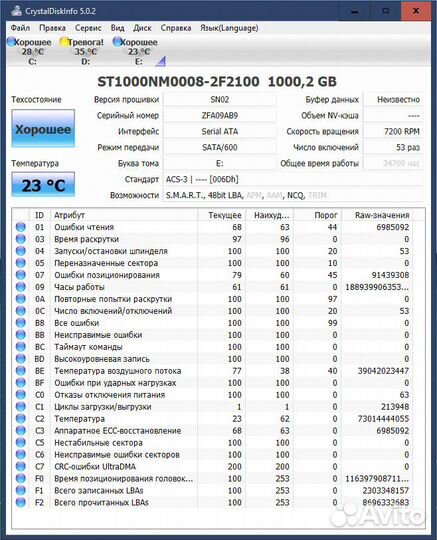
Task: Select the Неисправимые ошибки секторов row text
Action: pyautogui.click(x=117, y=455)
